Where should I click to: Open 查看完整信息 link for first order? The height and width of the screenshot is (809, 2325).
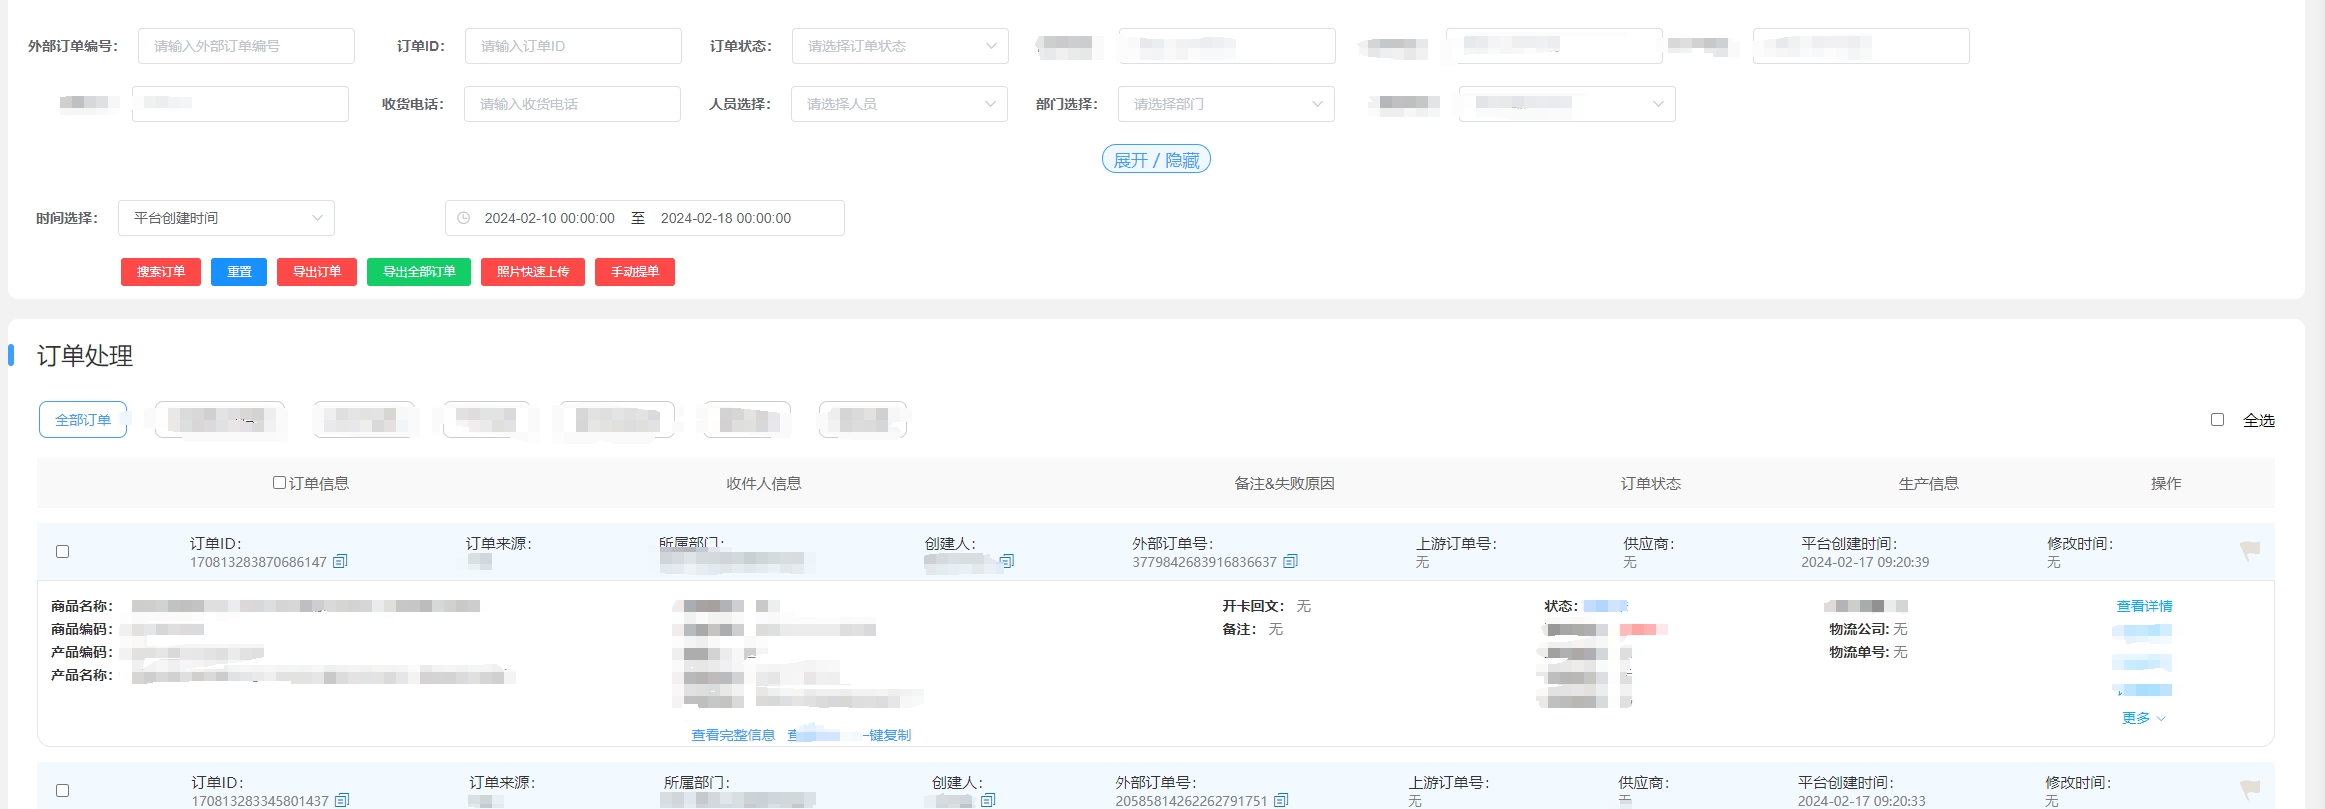pos(733,735)
